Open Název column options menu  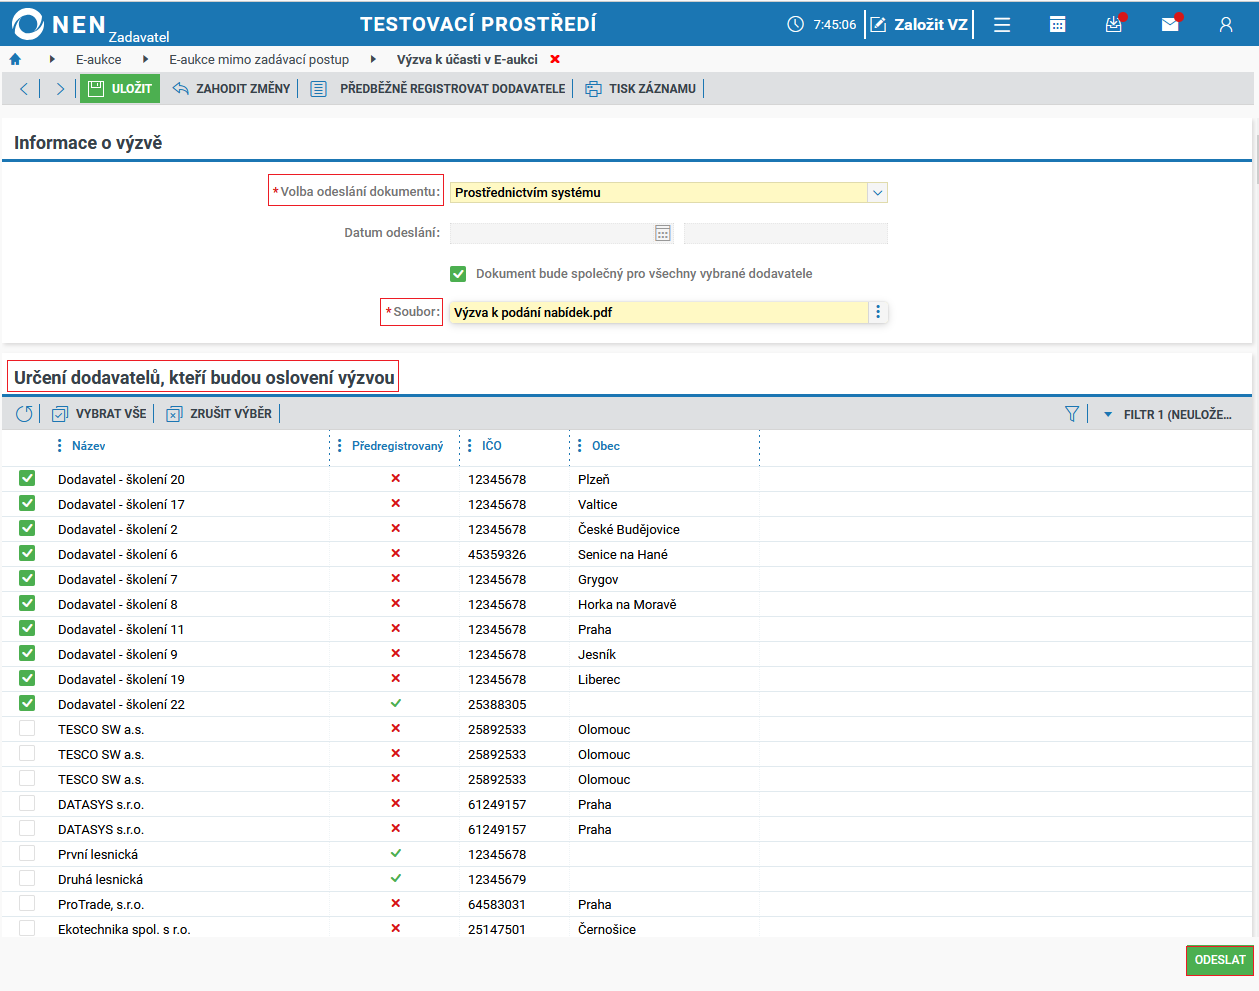click(60, 446)
